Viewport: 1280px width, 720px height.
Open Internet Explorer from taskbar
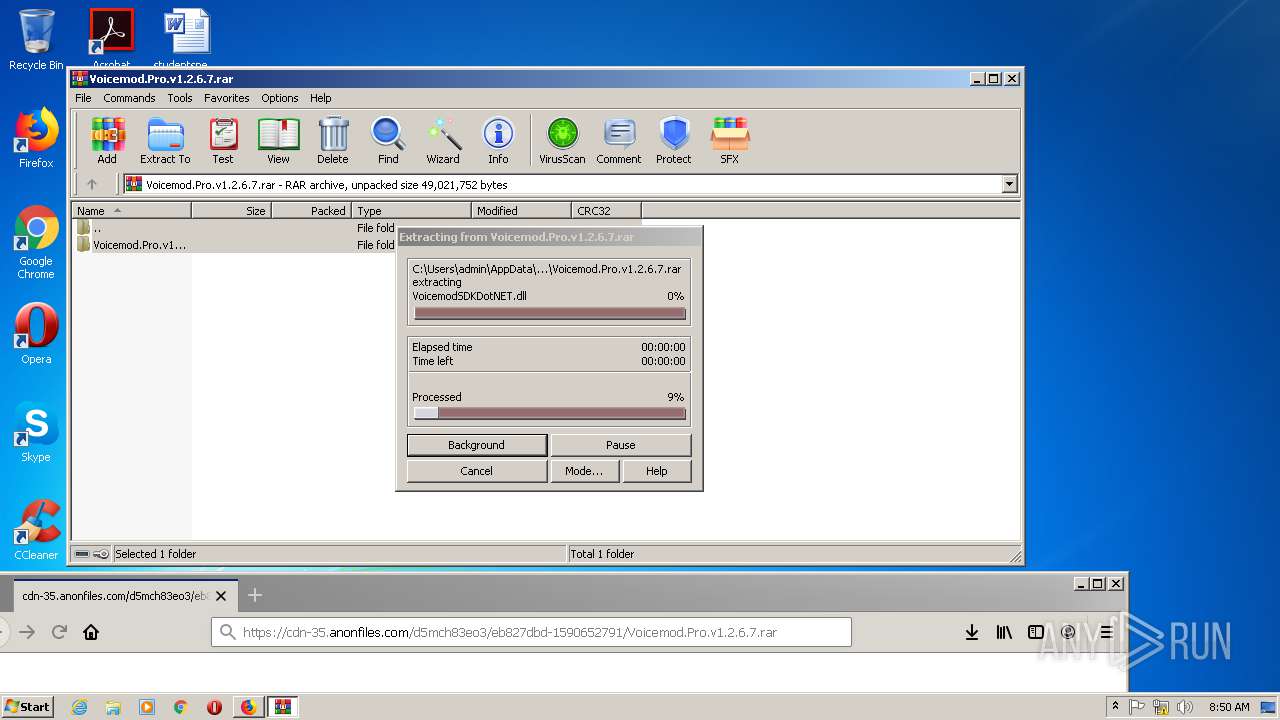point(79,707)
